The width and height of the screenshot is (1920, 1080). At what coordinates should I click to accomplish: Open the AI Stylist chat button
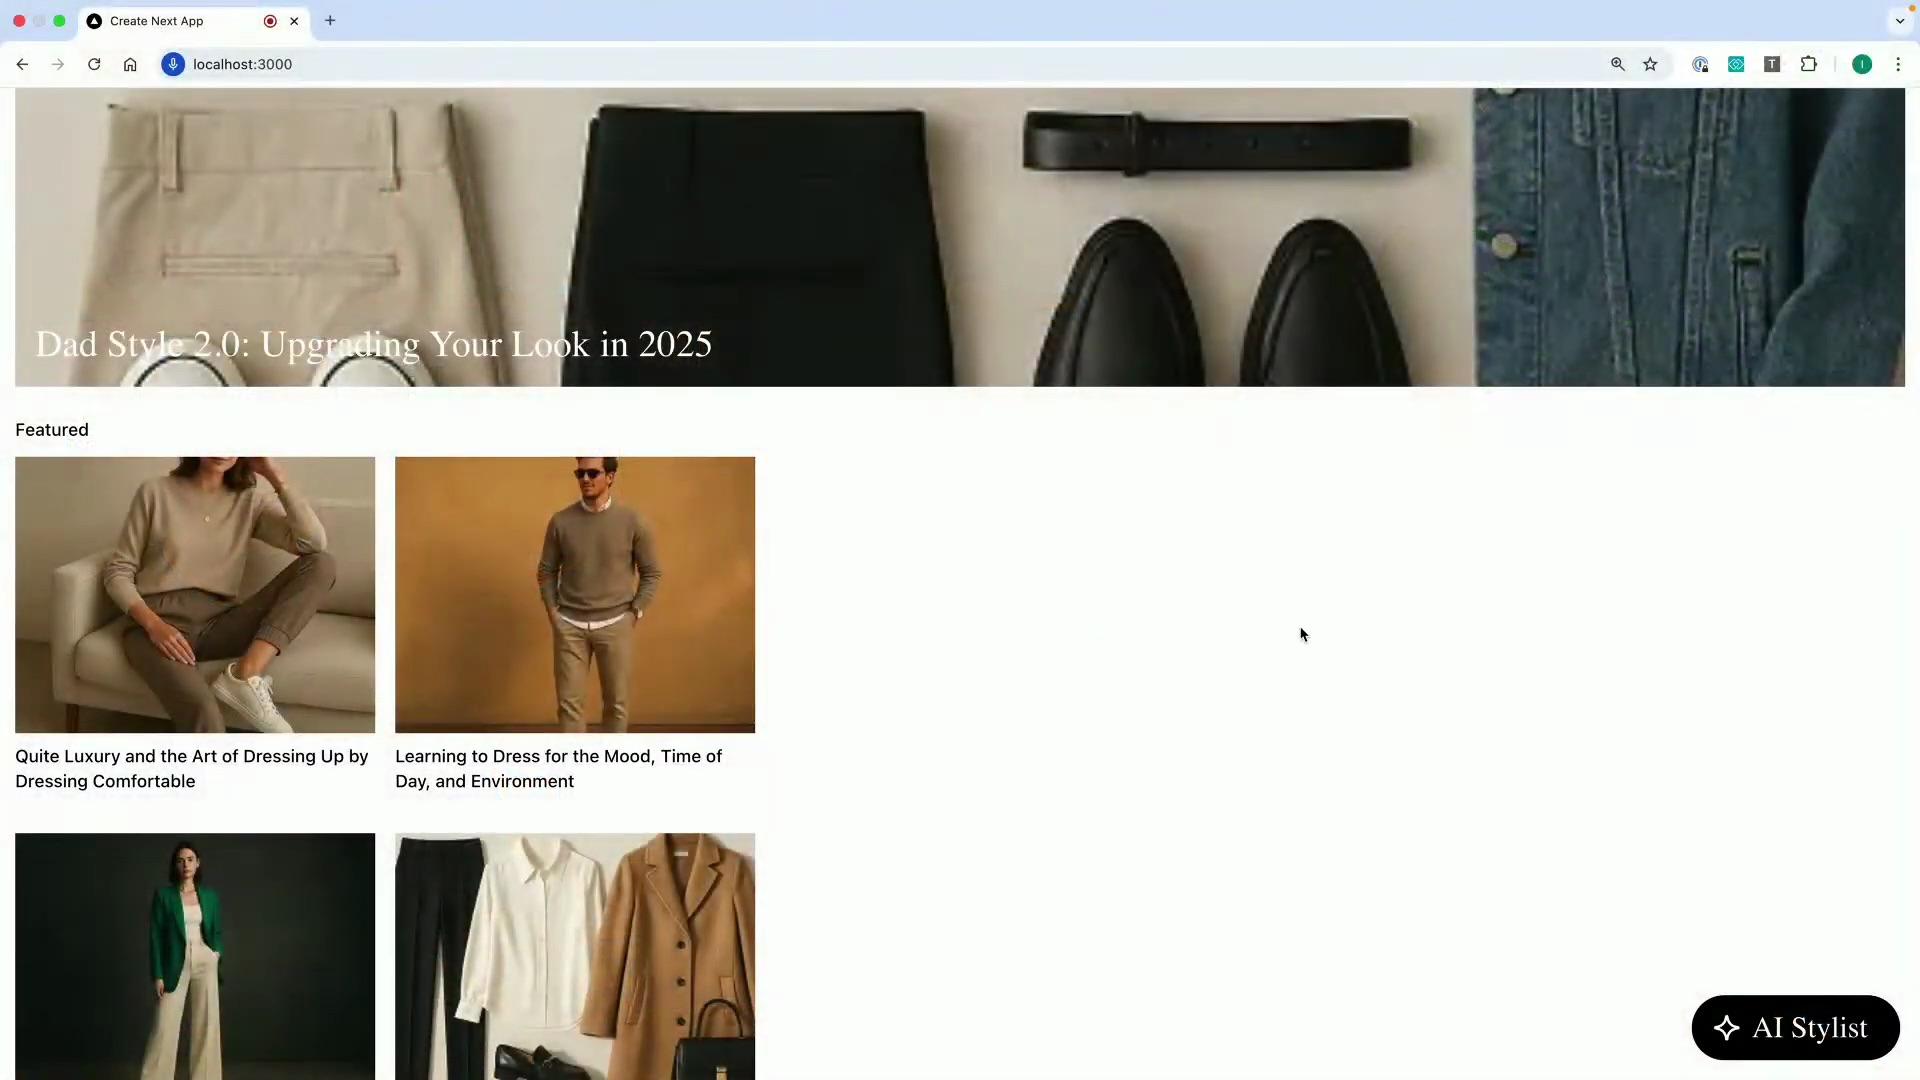point(1795,1027)
